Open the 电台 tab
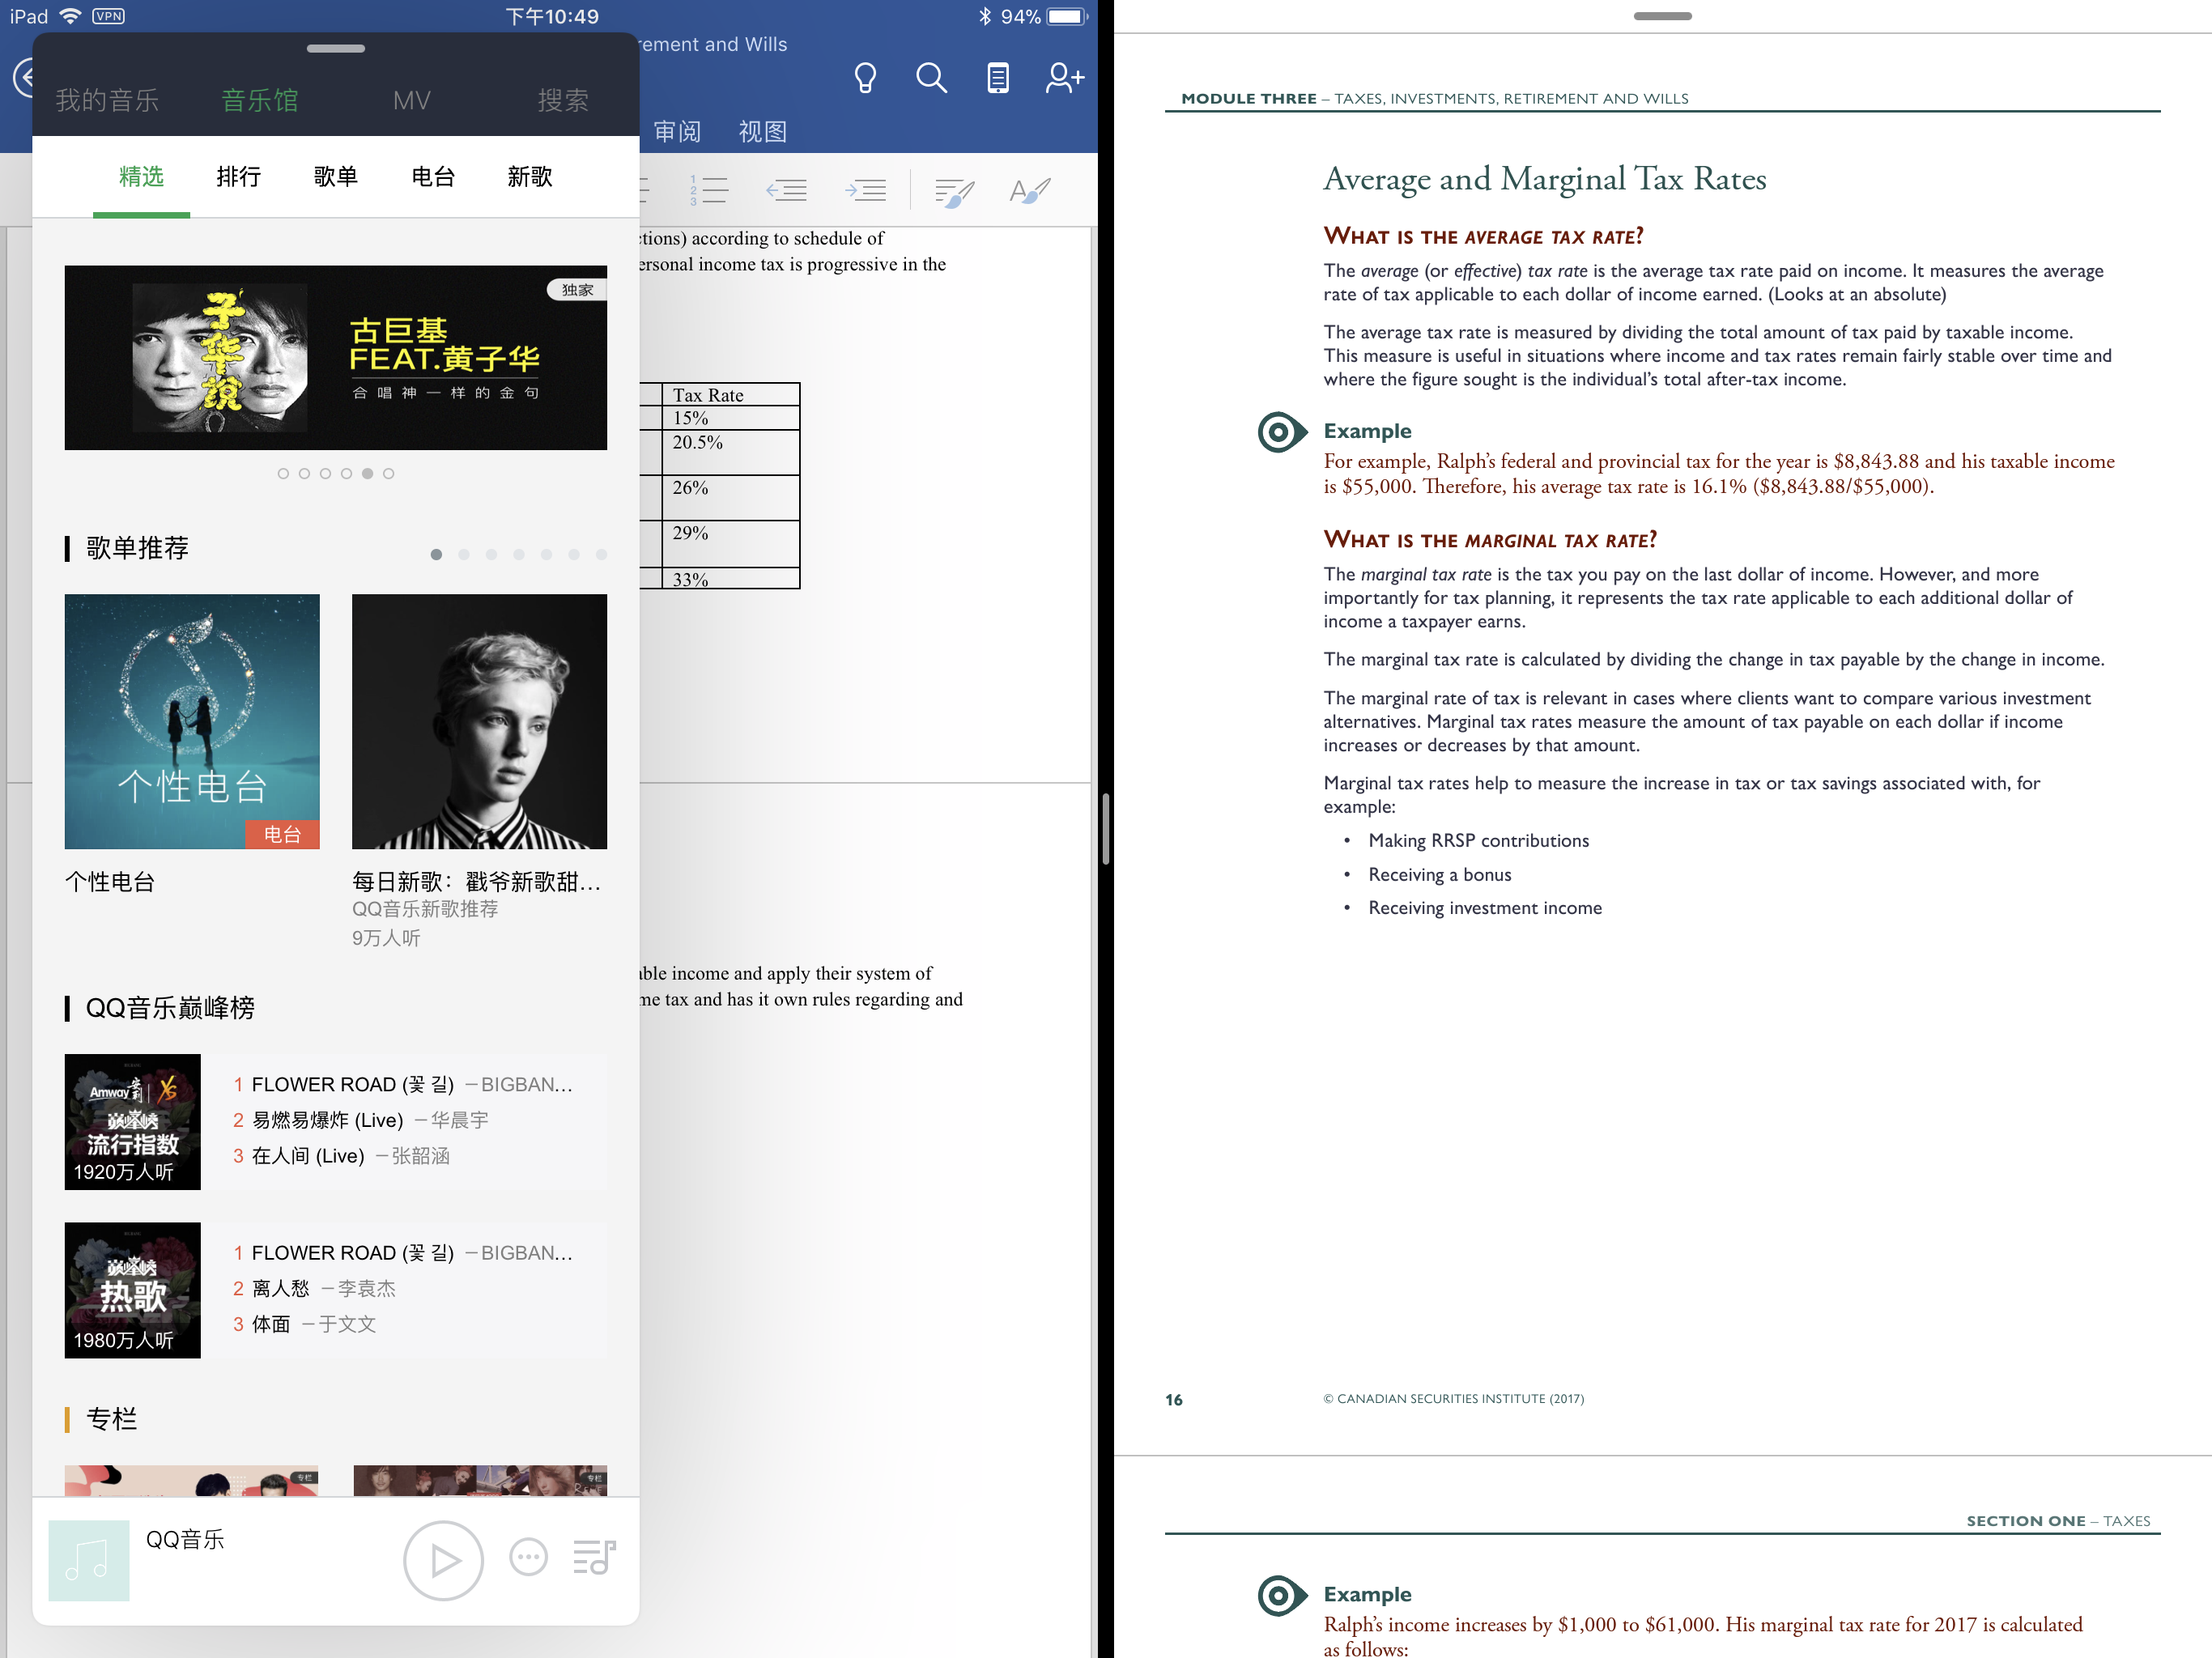Image resolution: width=2212 pixels, height=1658 pixels. tap(433, 177)
